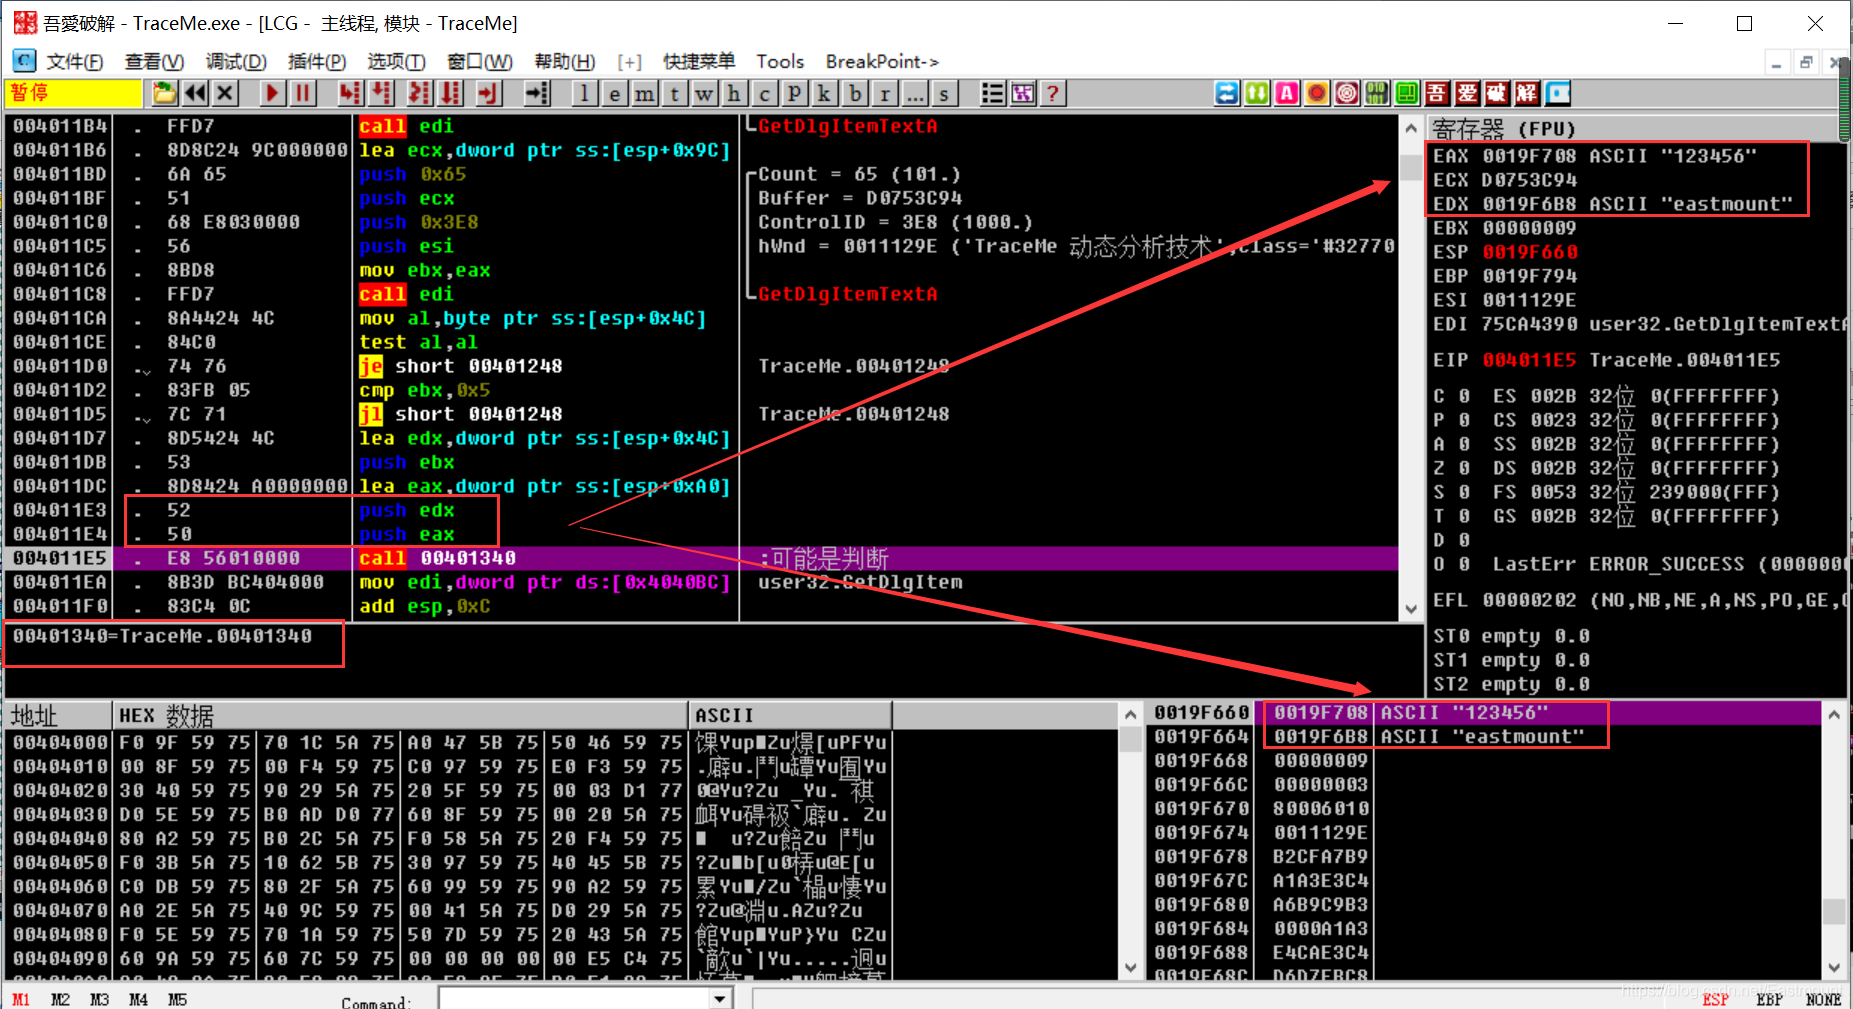Screen dimensions: 1853x1009
Task: Click the 寄存器 (FPU) registers header
Action: tap(1503, 129)
